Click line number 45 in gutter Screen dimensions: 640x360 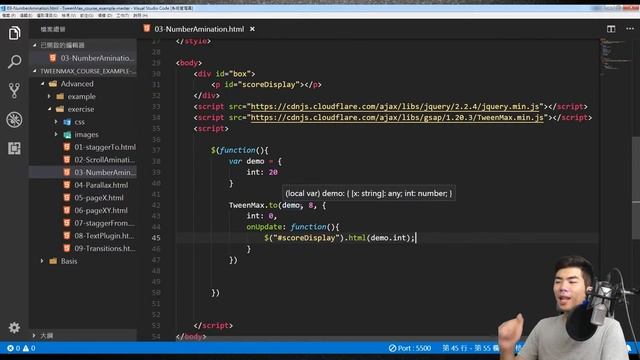tap(156, 238)
